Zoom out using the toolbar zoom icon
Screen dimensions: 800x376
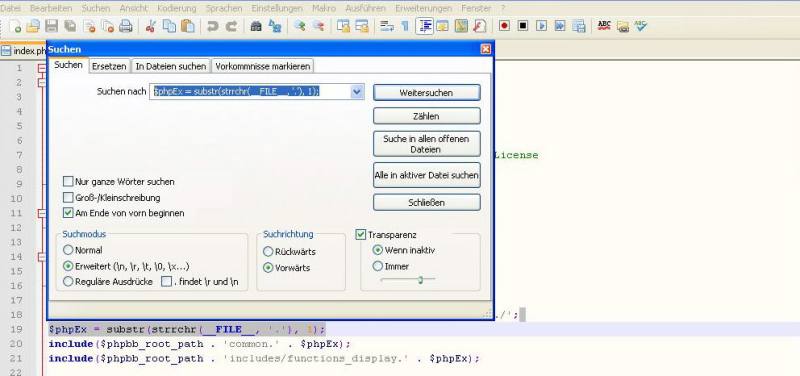[x=318, y=26]
